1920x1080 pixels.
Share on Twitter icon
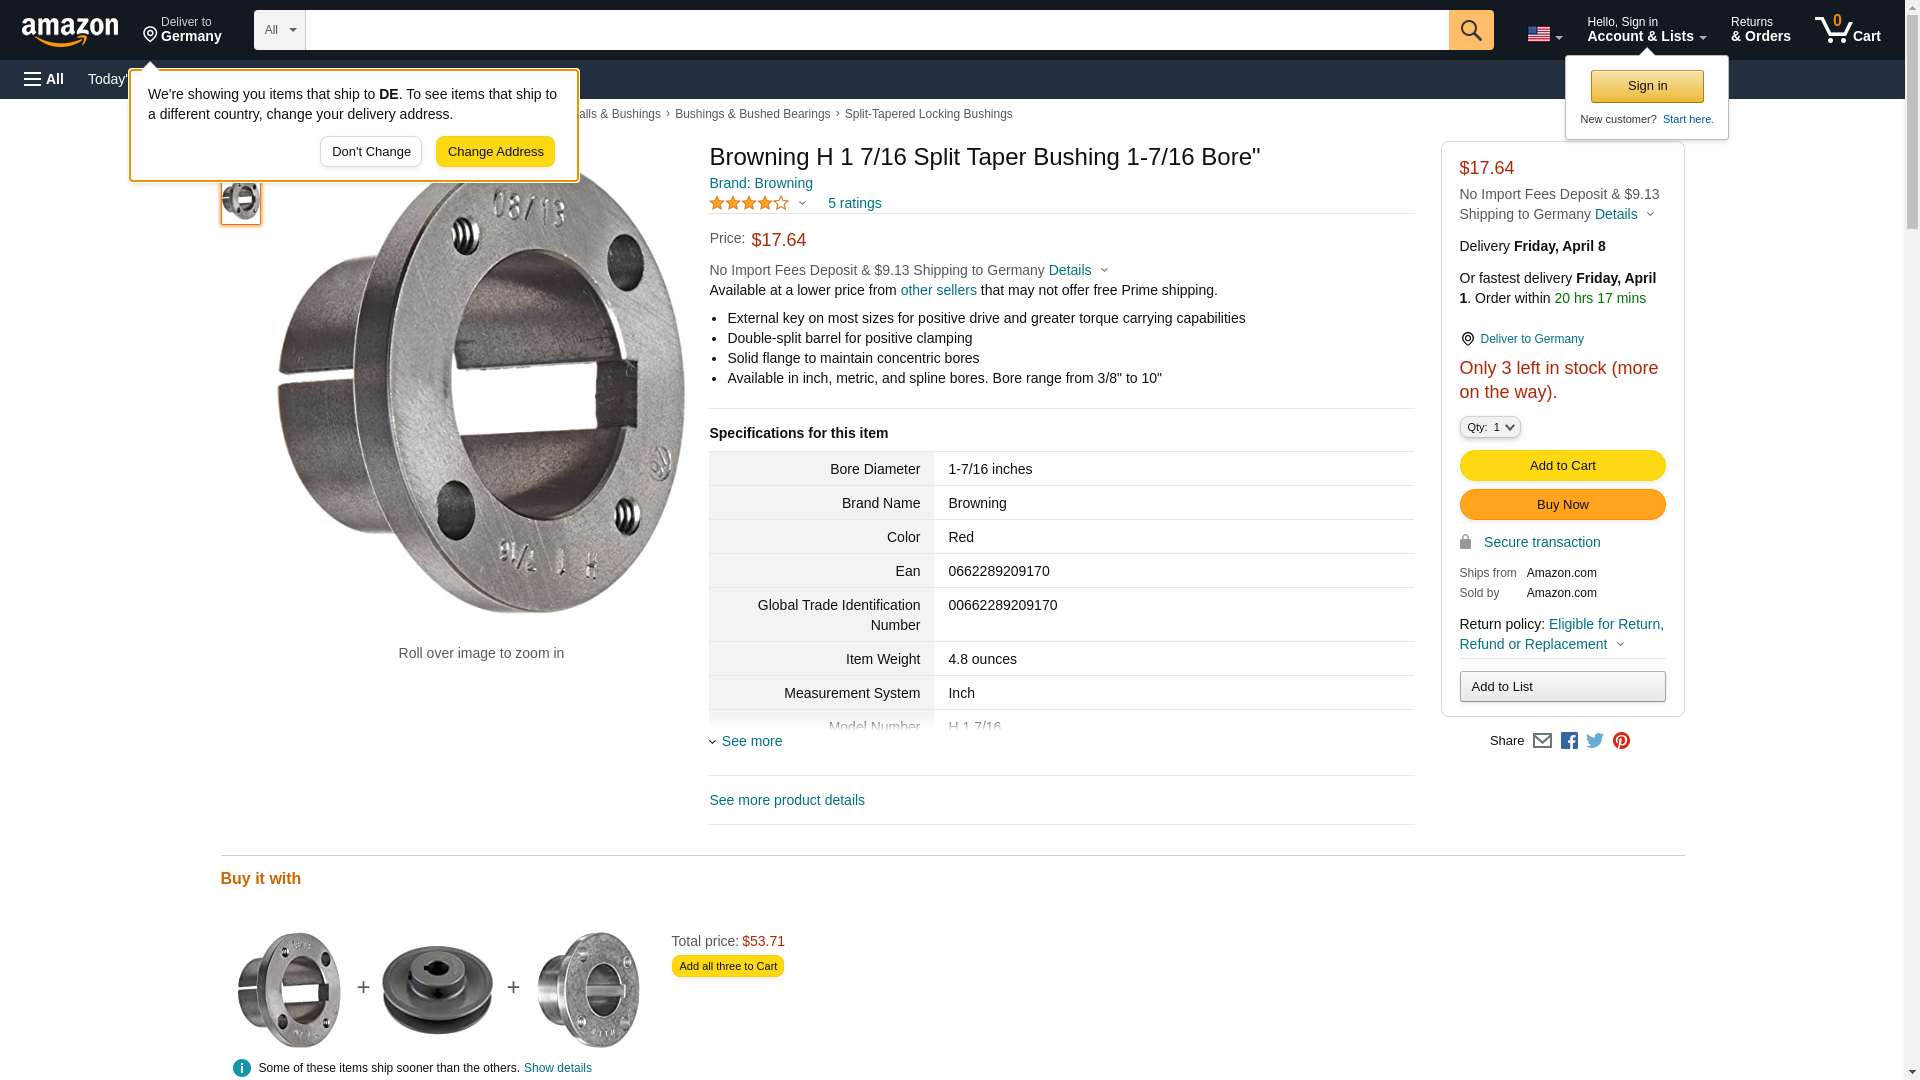[1595, 741]
